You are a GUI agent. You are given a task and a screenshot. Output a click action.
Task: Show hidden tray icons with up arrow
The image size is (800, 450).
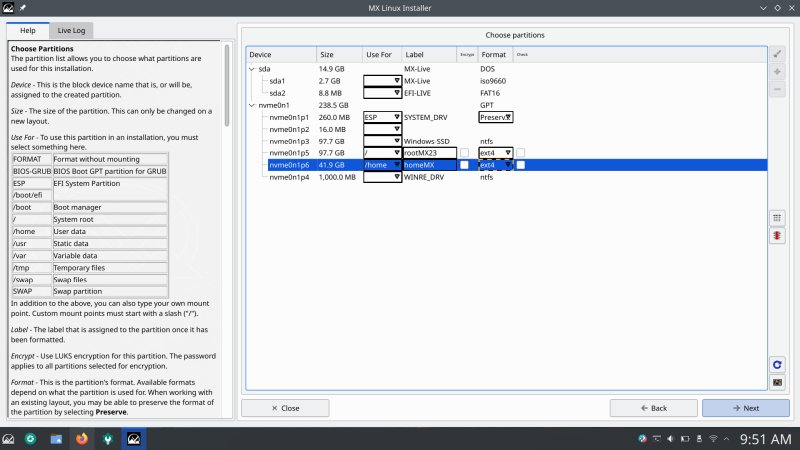click(727, 439)
